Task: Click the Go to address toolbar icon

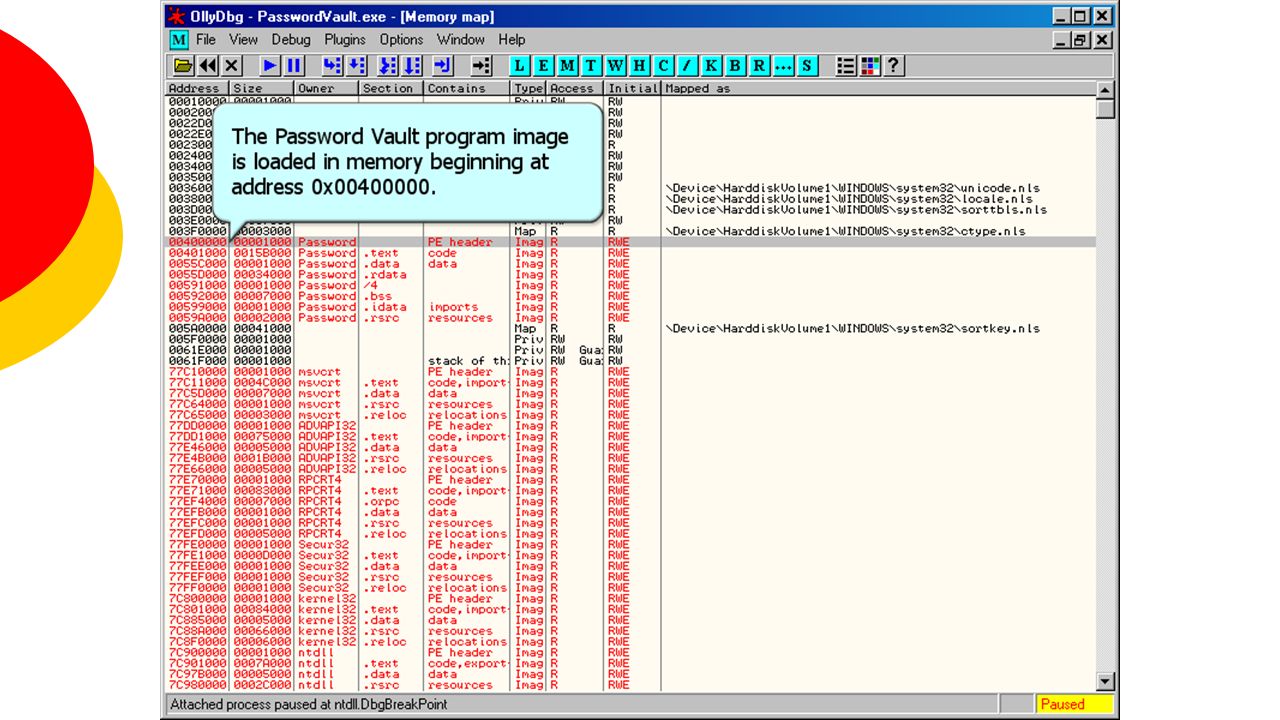Action: coord(482,66)
